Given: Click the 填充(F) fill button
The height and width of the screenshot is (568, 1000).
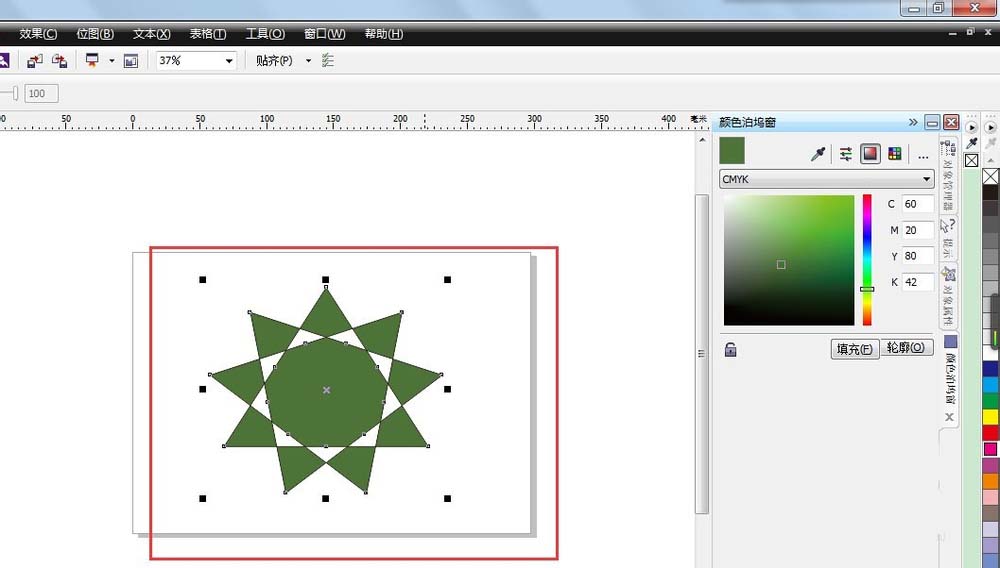Looking at the screenshot, I should pyautogui.click(x=854, y=349).
